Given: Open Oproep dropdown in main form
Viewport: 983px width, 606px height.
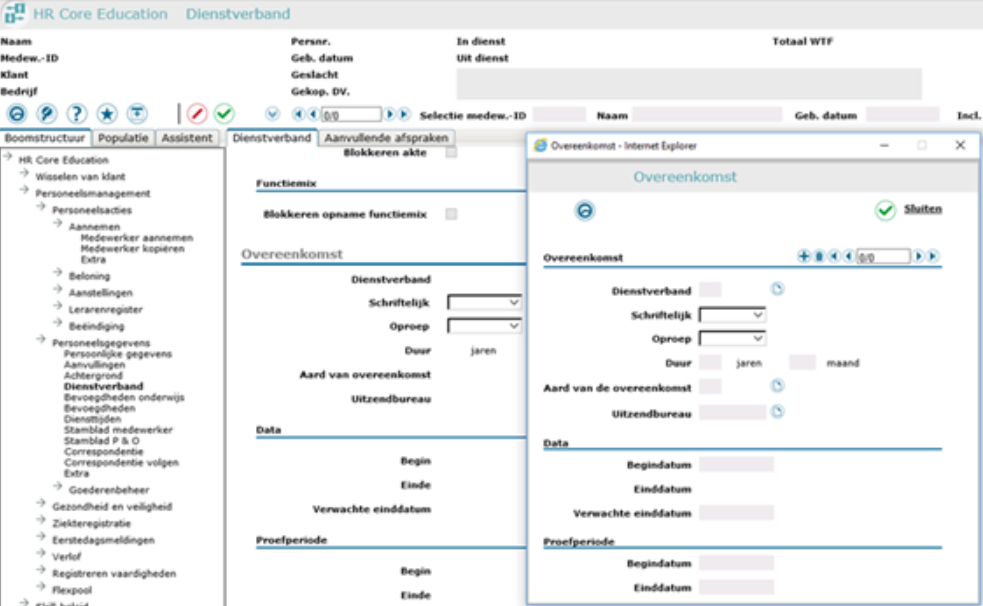Looking at the screenshot, I should [484, 327].
